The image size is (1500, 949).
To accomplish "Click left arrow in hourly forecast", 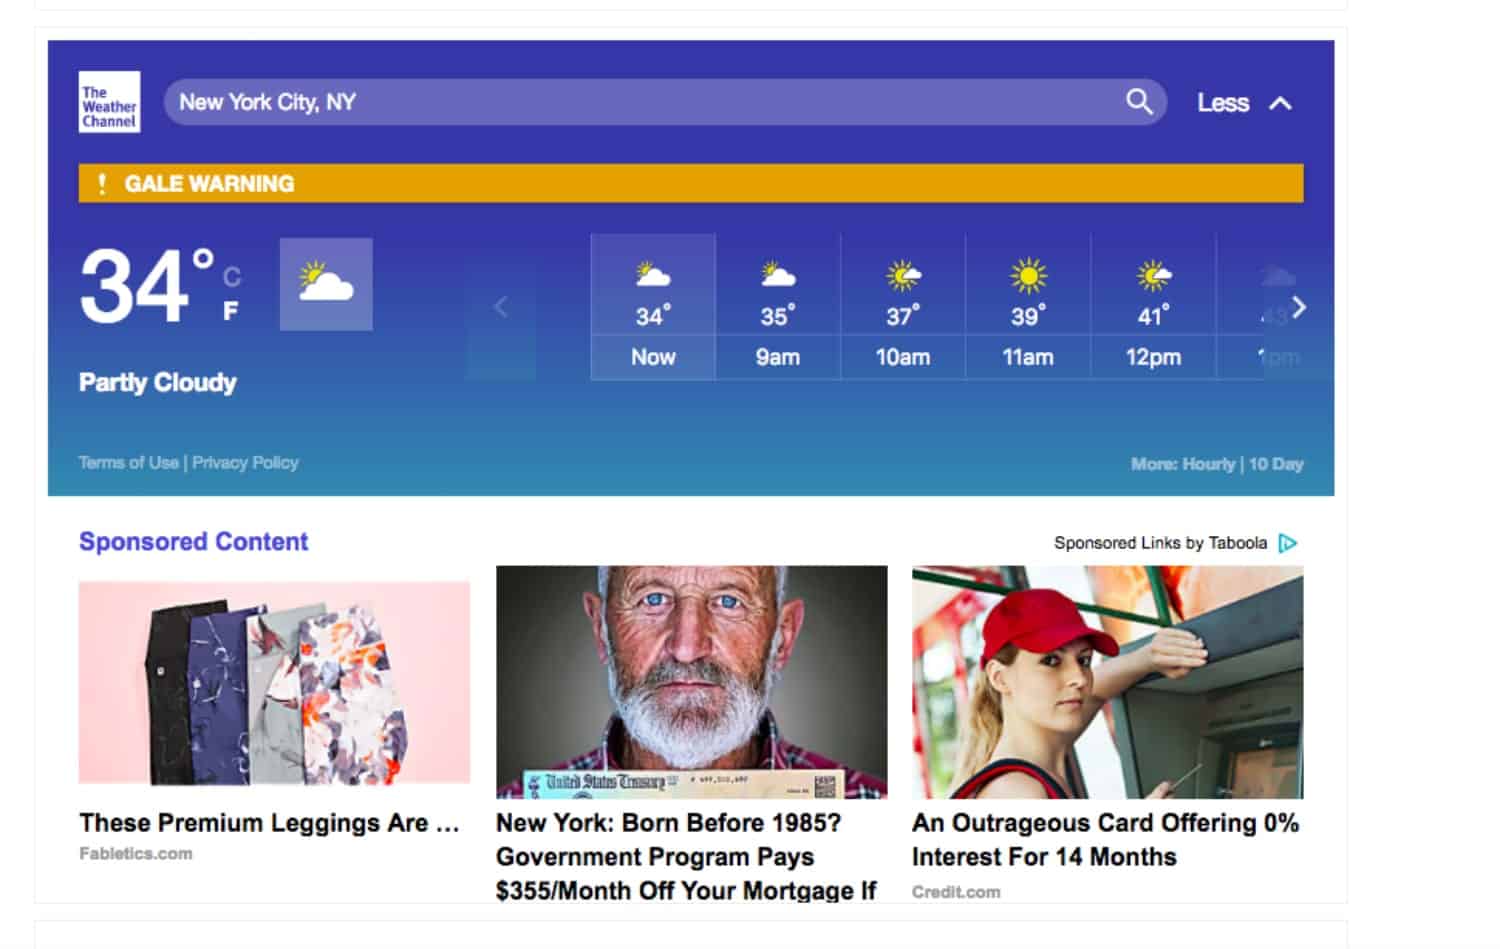I will click(501, 307).
